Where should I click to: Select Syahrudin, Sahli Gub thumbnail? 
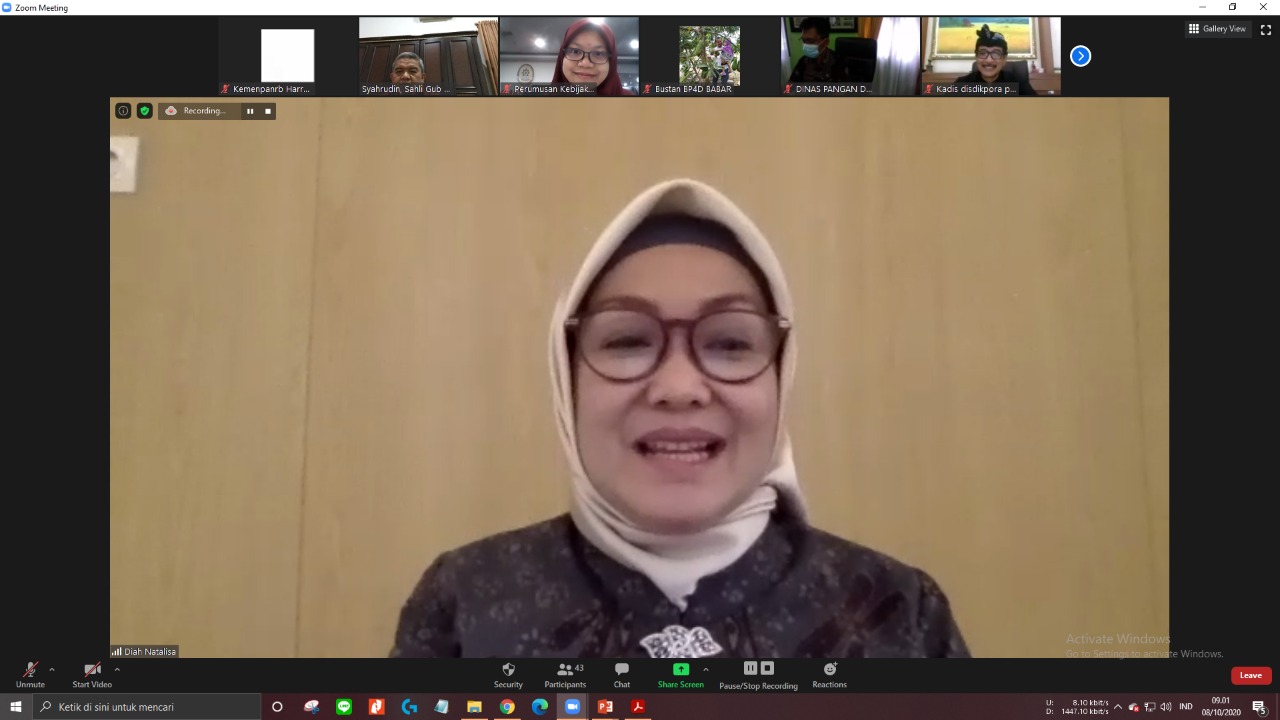pyautogui.click(x=429, y=56)
